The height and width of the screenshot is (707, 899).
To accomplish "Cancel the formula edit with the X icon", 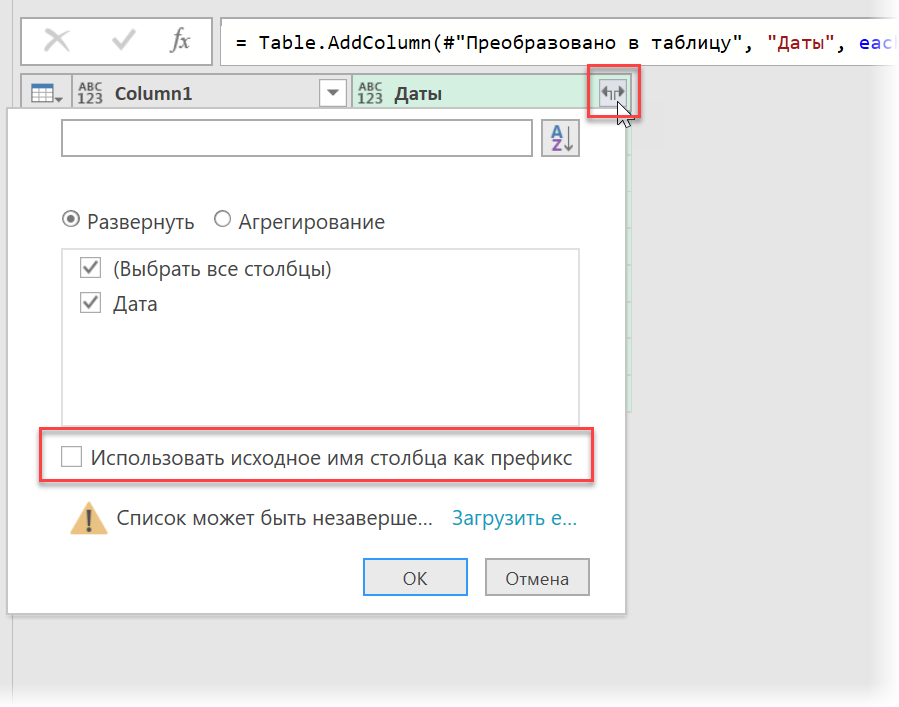I will click(57, 41).
